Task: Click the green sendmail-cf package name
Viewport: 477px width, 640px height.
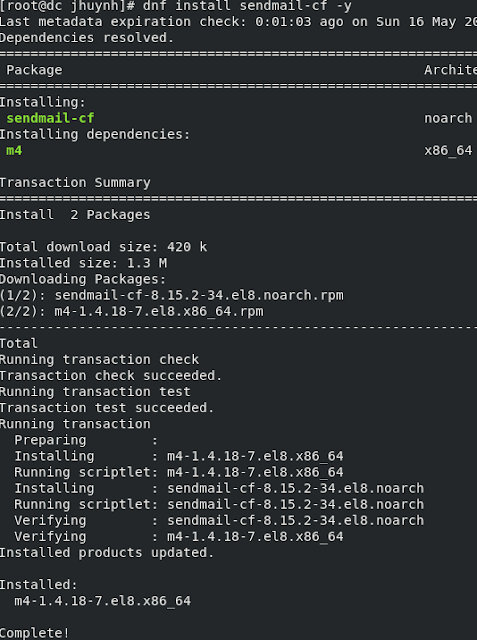Action: click(x=50, y=118)
